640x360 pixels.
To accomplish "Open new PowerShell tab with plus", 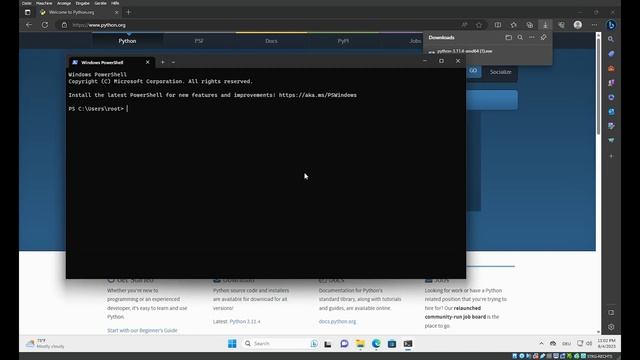I will click(162, 62).
